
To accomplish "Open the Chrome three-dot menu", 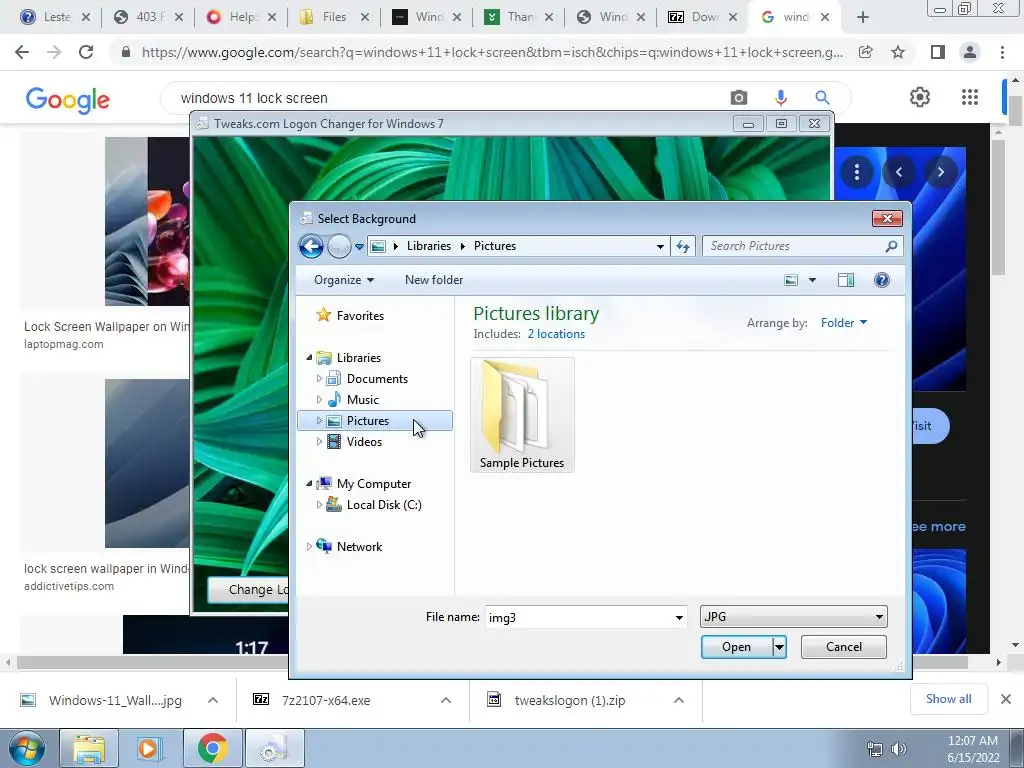I will (x=1002, y=52).
